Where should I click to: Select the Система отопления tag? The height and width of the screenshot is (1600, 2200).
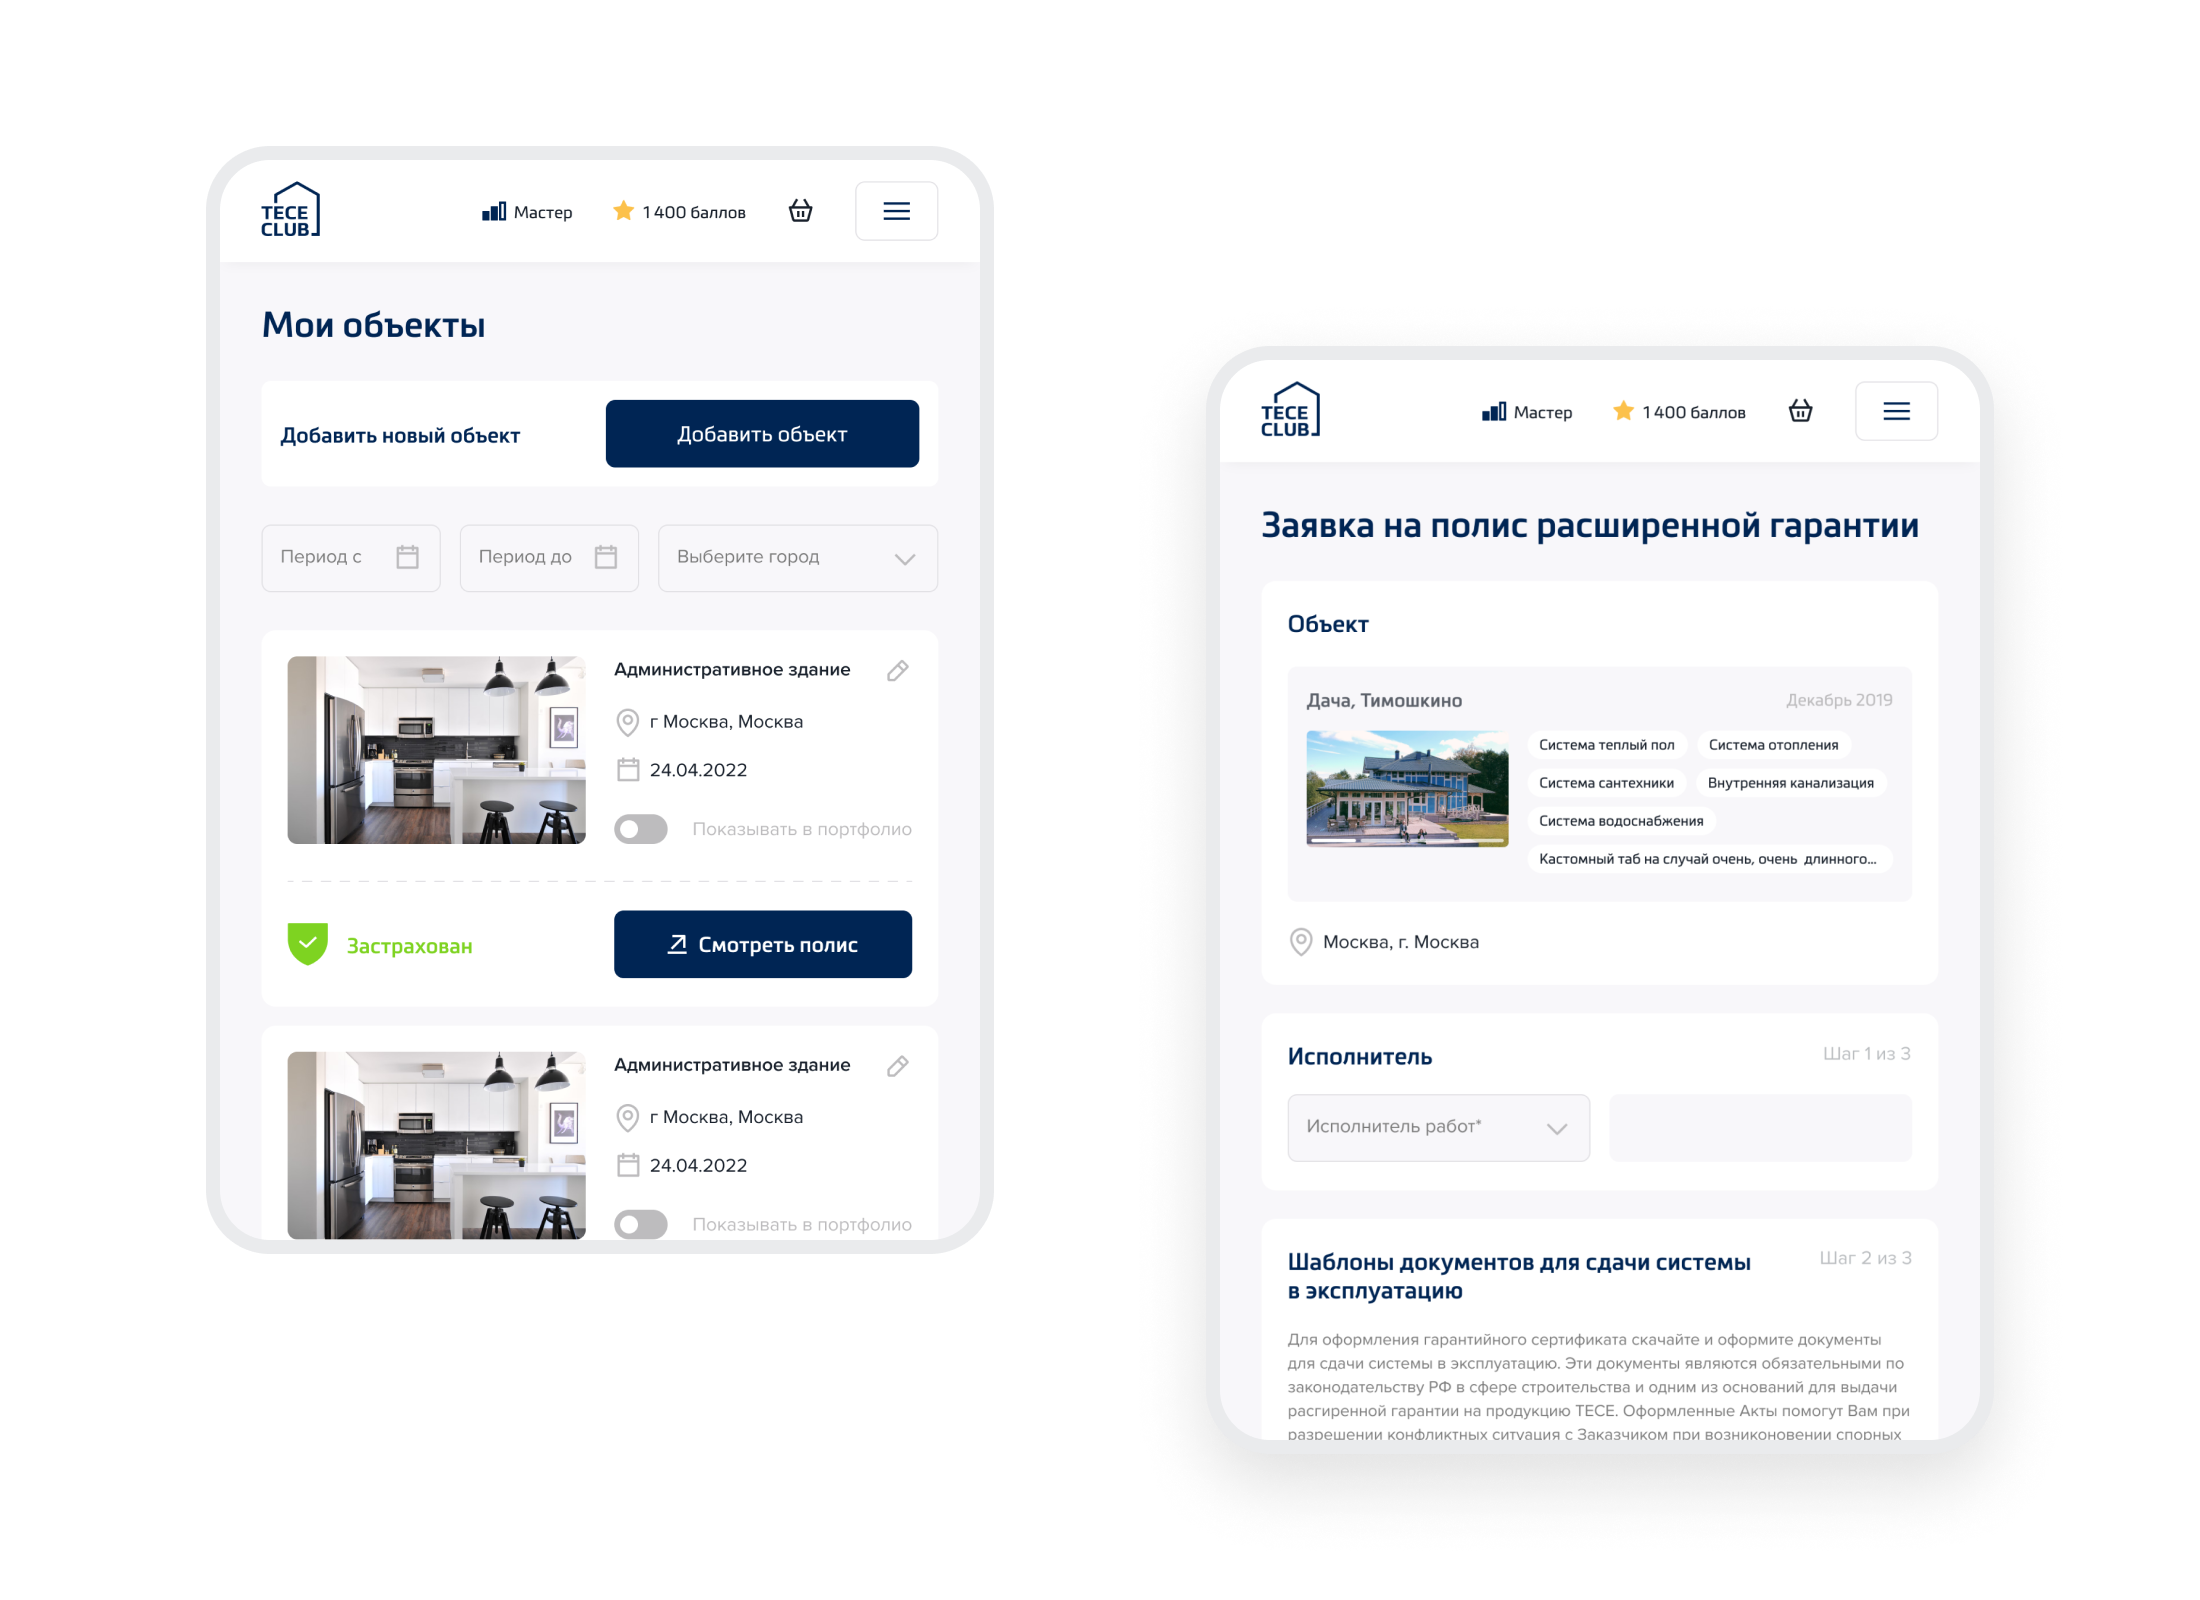coord(1773,745)
